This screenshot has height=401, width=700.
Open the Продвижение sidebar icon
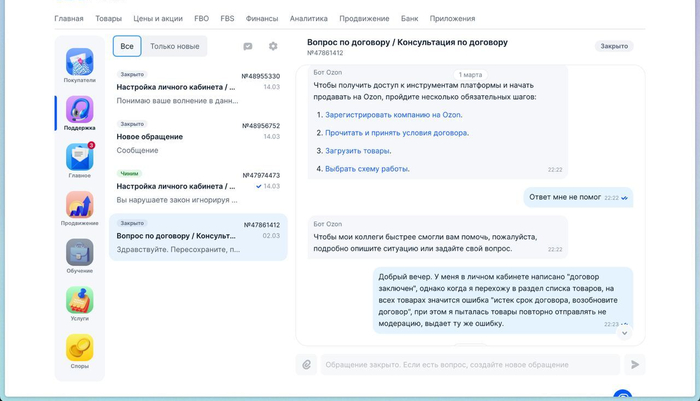pos(79,205)
